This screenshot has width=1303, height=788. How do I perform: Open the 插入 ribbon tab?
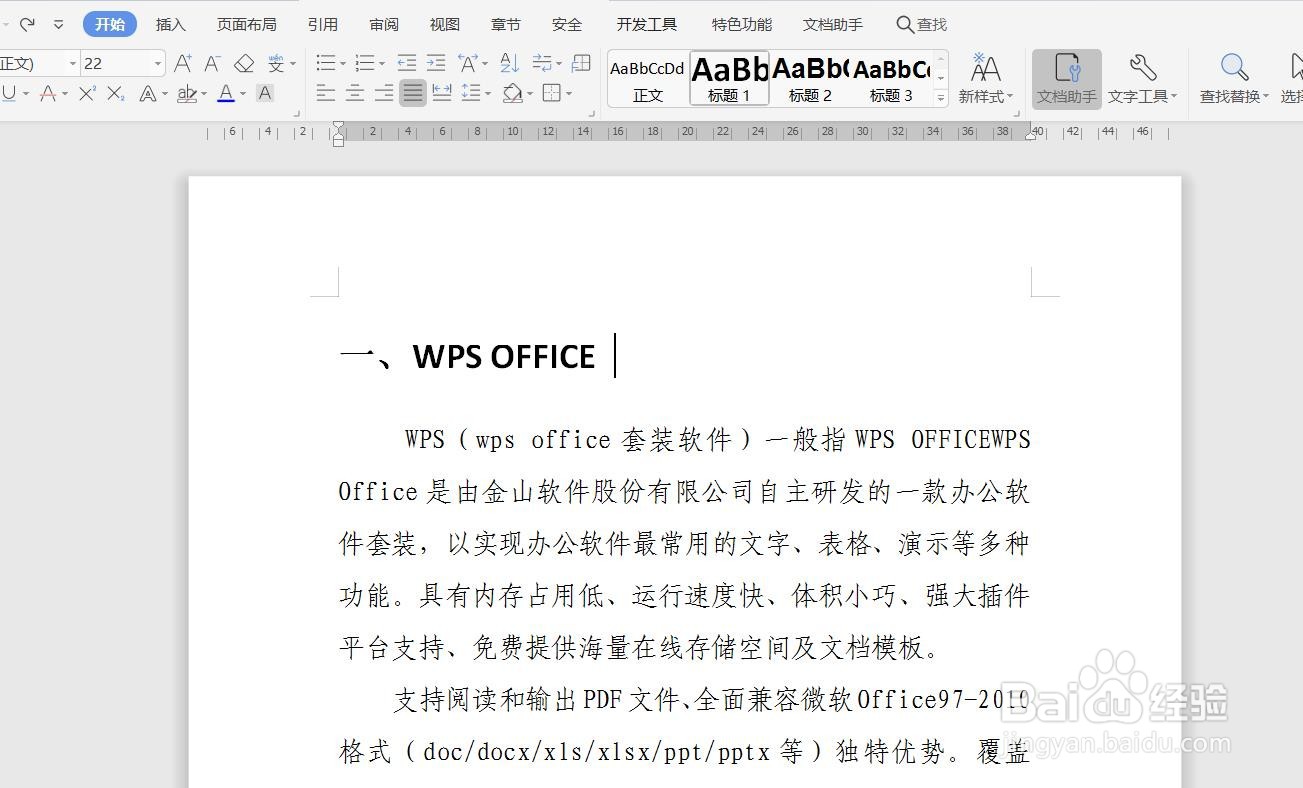pos(171,24)
